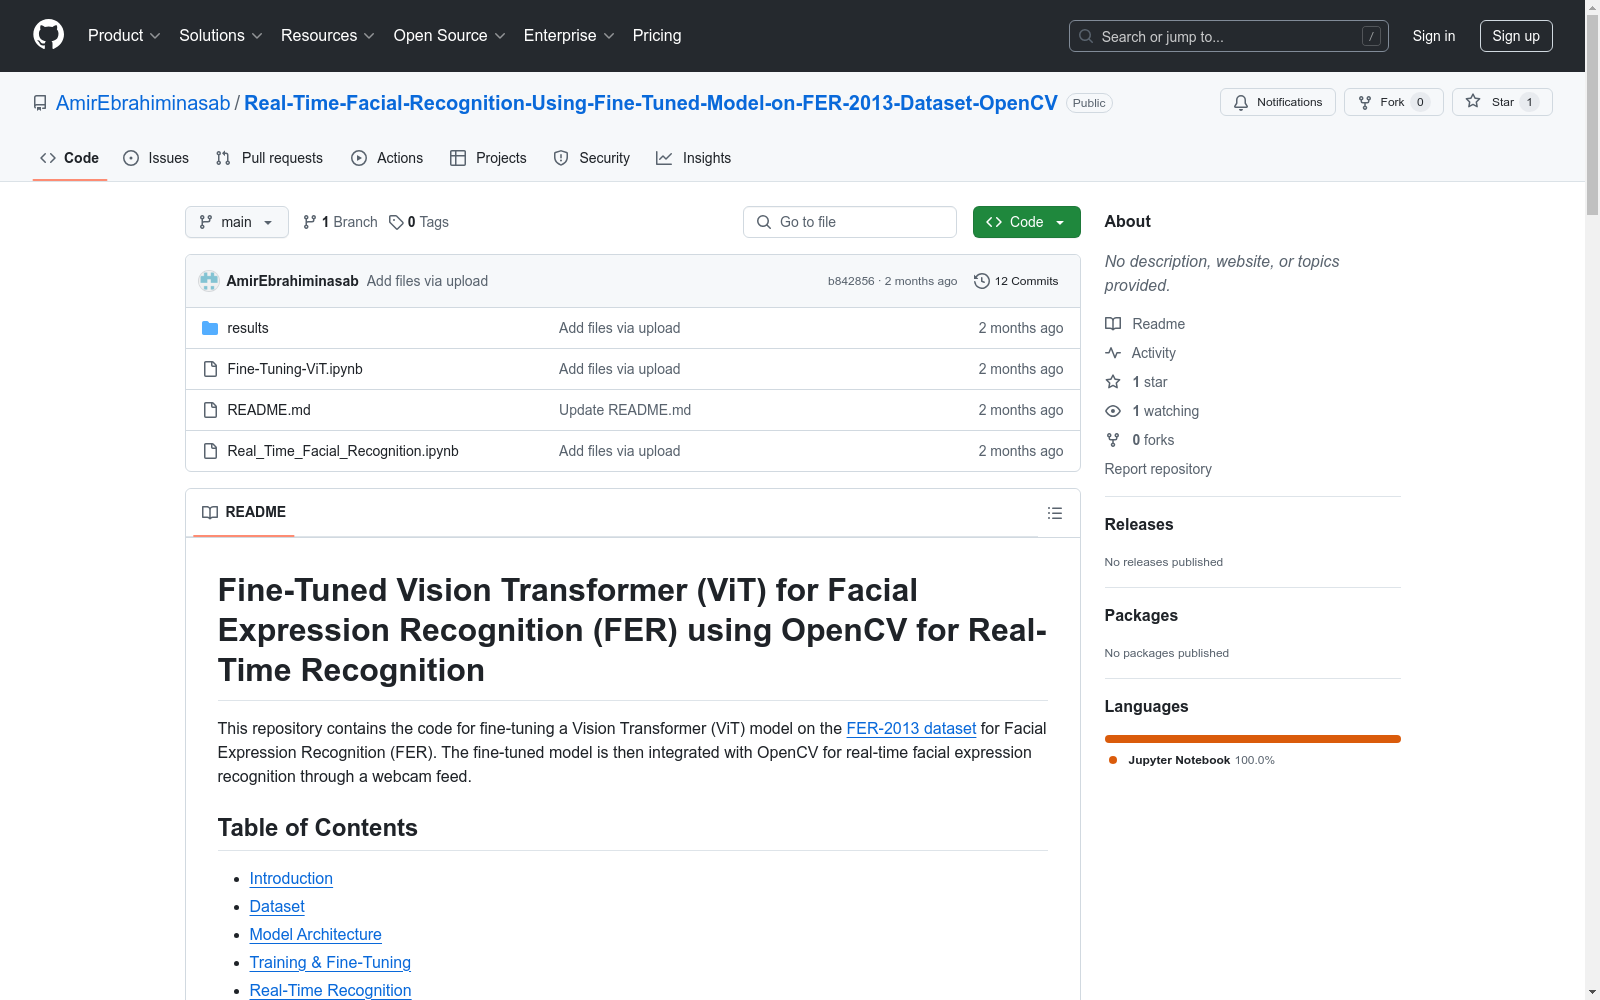This screenshot has height=1000, width=1600.
Task: Open Real_Time_Facial_Recognition.ipynb file
Action: (343, 451)
